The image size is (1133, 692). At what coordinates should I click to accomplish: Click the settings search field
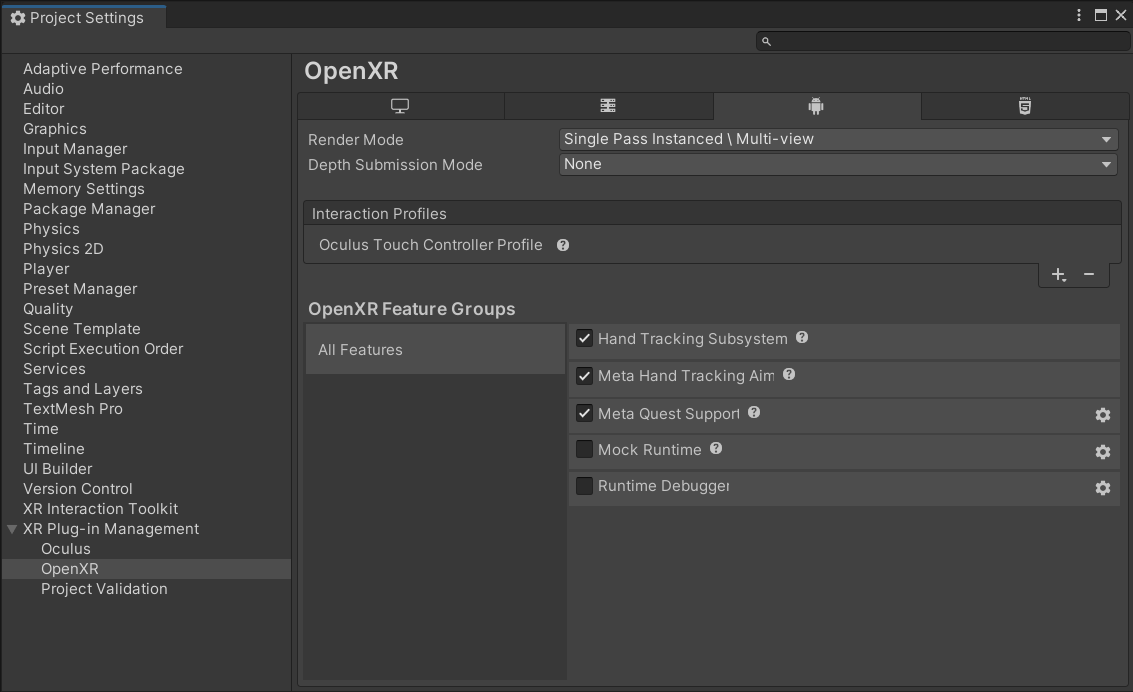[943, 41]
